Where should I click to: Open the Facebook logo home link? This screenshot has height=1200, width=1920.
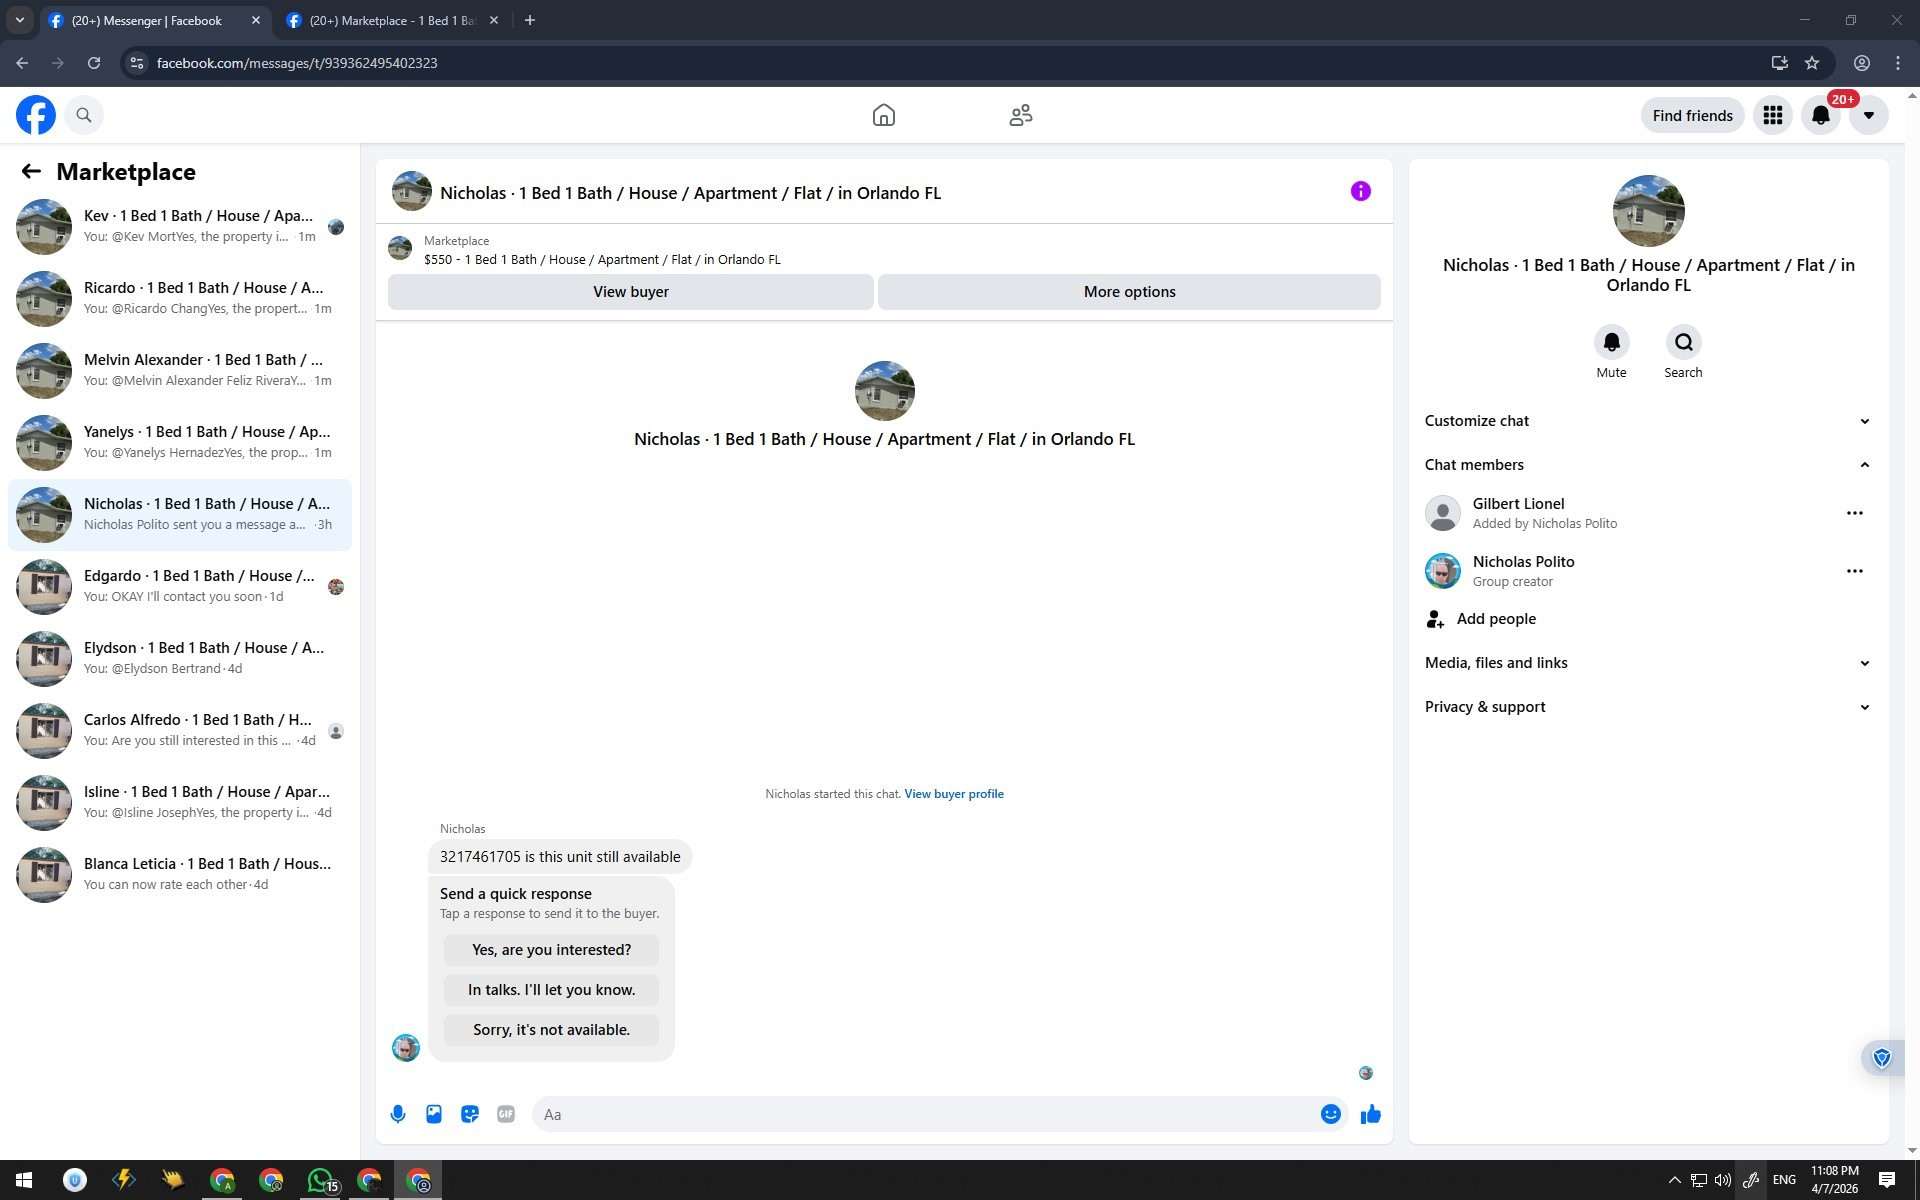(36, 115)
